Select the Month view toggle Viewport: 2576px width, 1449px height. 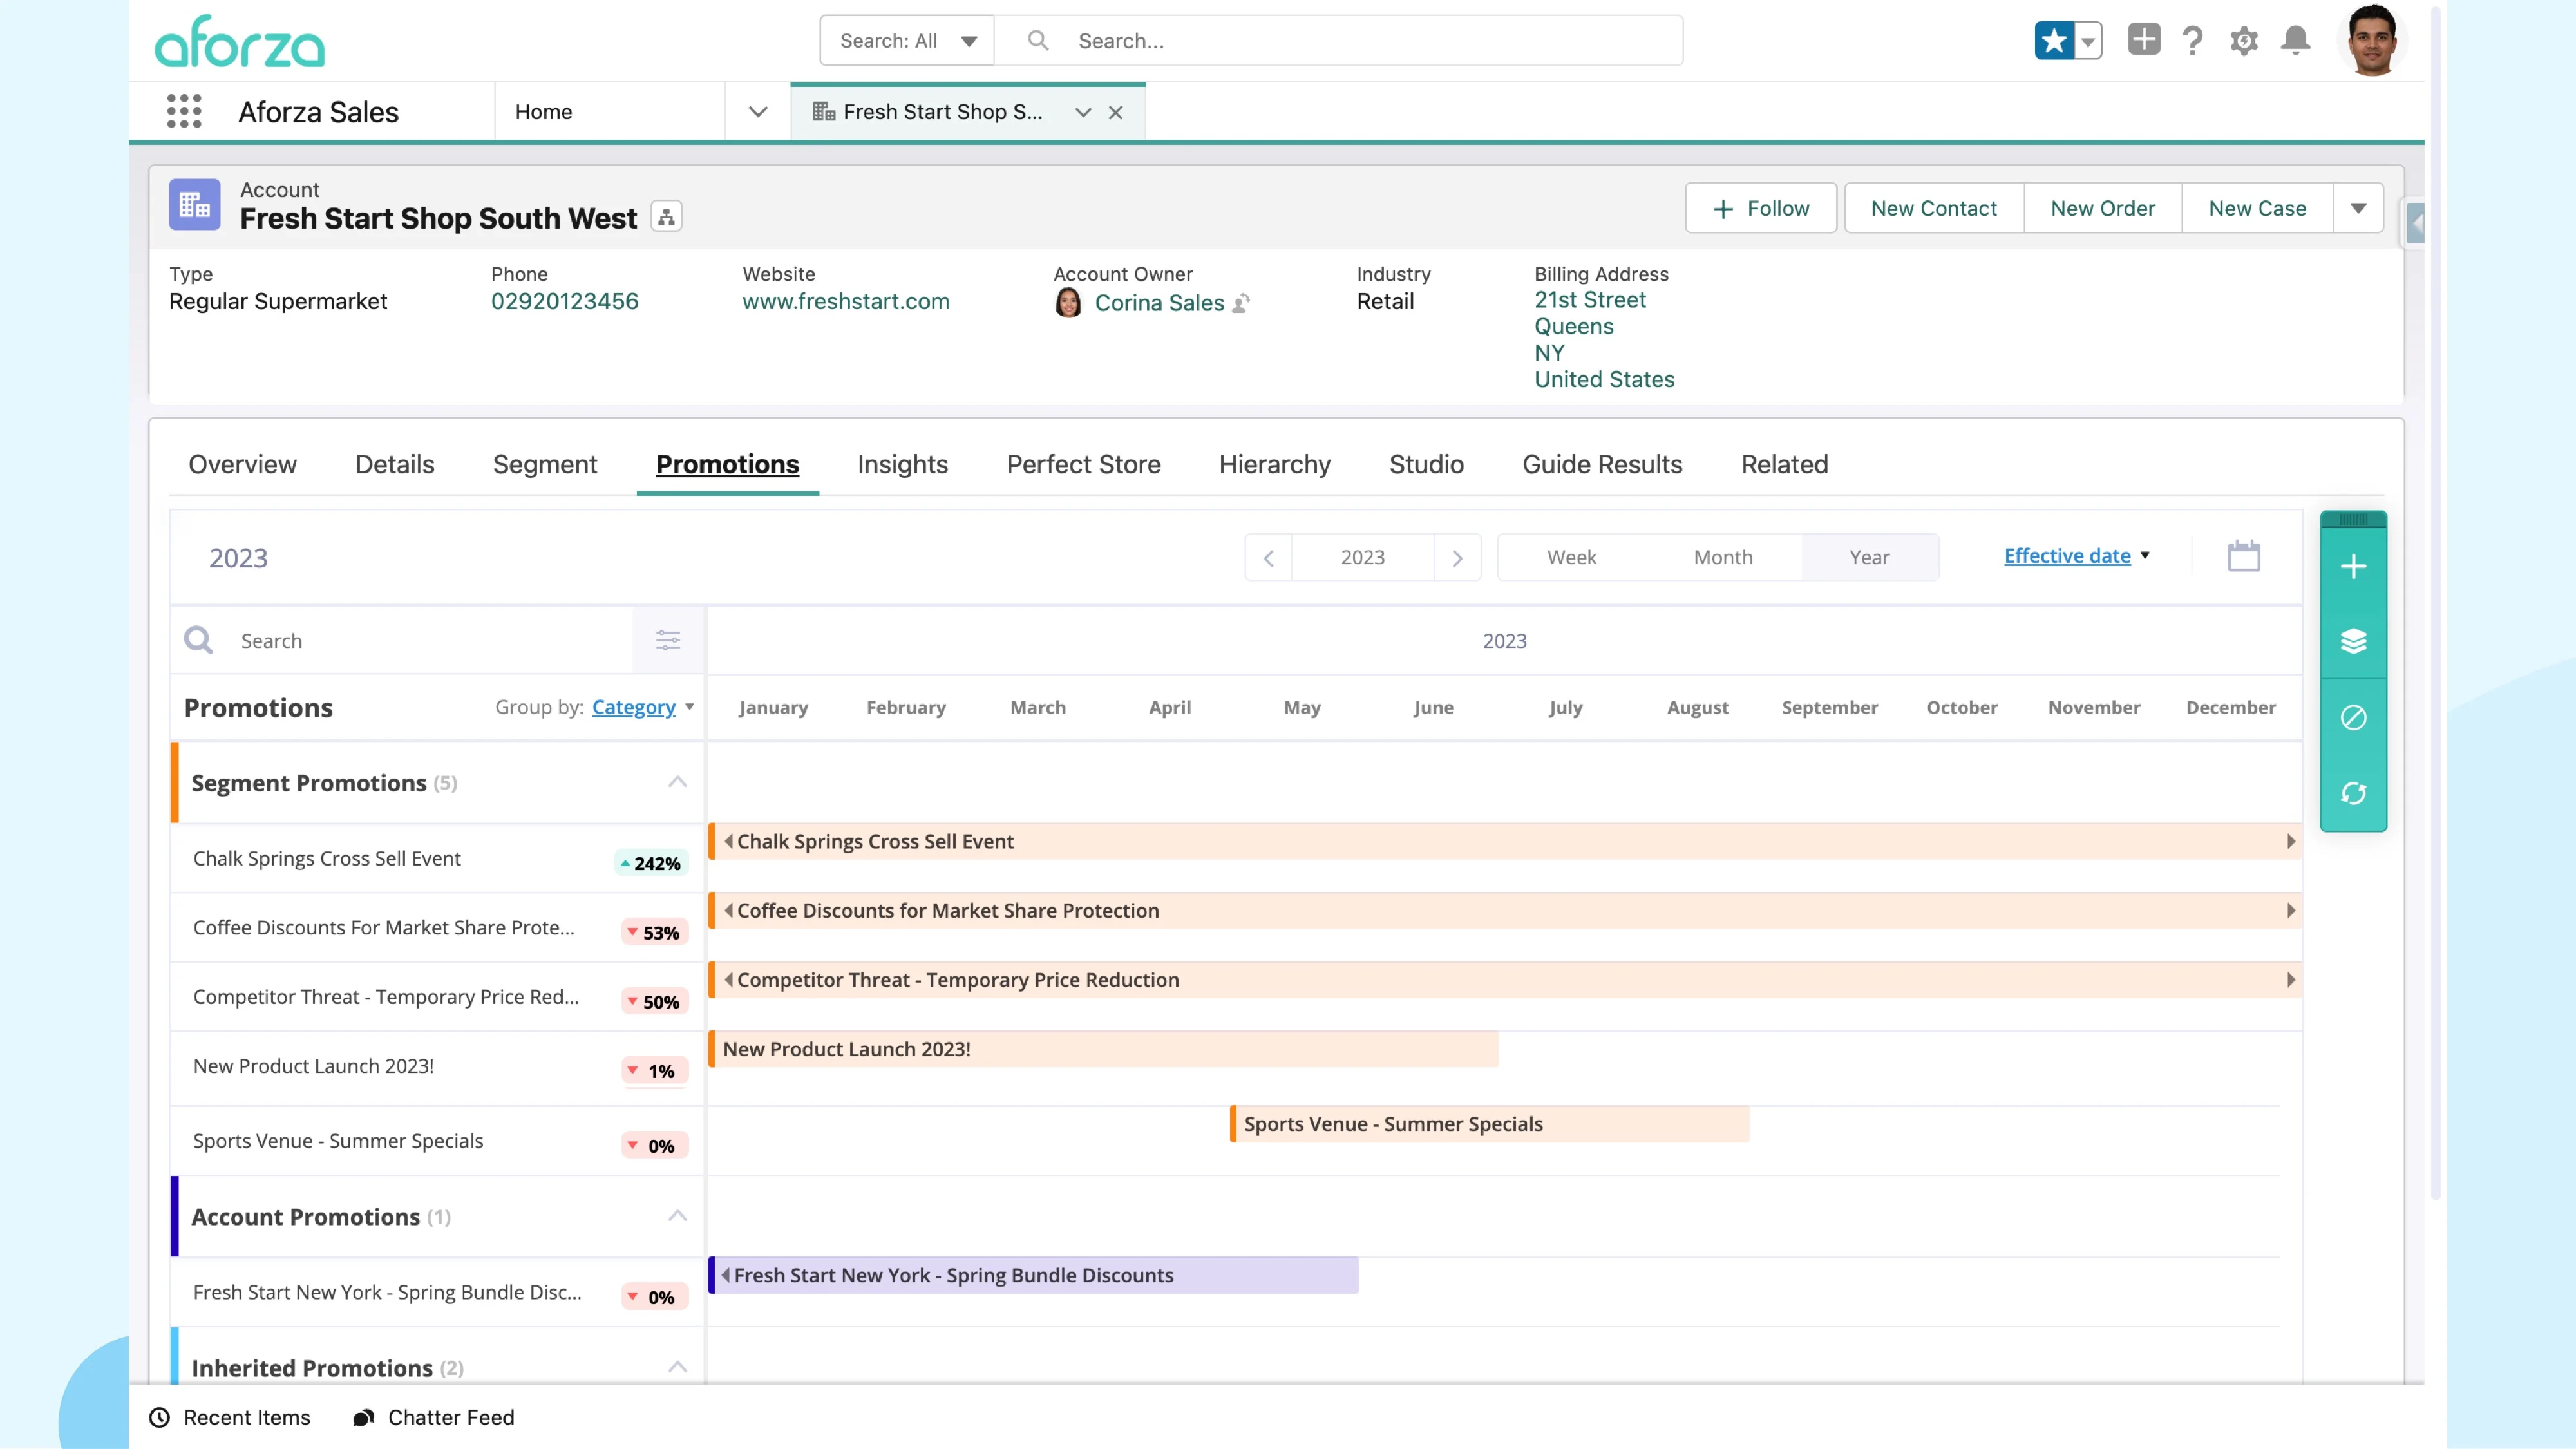point(1723,557)
